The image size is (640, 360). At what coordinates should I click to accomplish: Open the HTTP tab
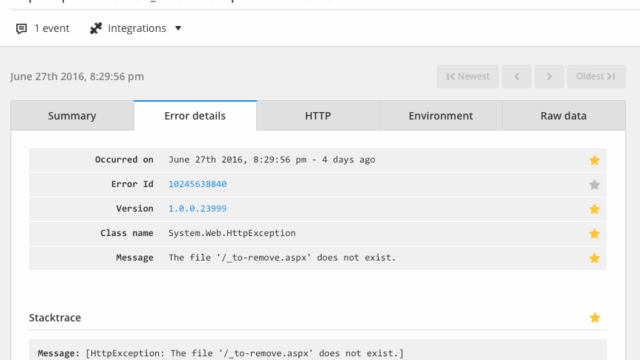[318, 116]
